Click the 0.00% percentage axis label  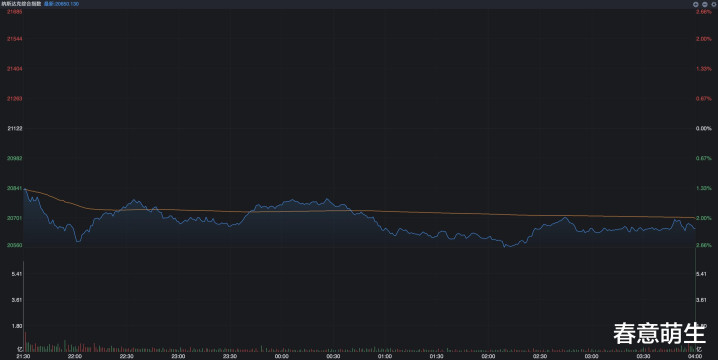pos(704,129)
